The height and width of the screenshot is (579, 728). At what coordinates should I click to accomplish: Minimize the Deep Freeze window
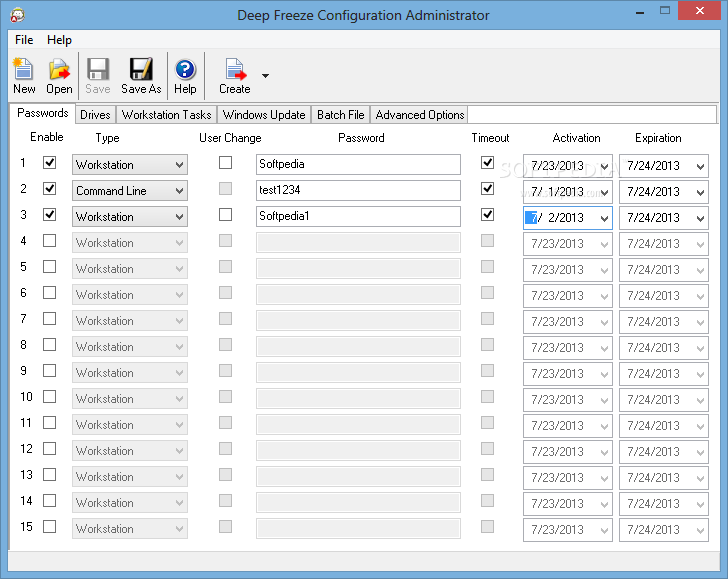(x=640, y=12)
